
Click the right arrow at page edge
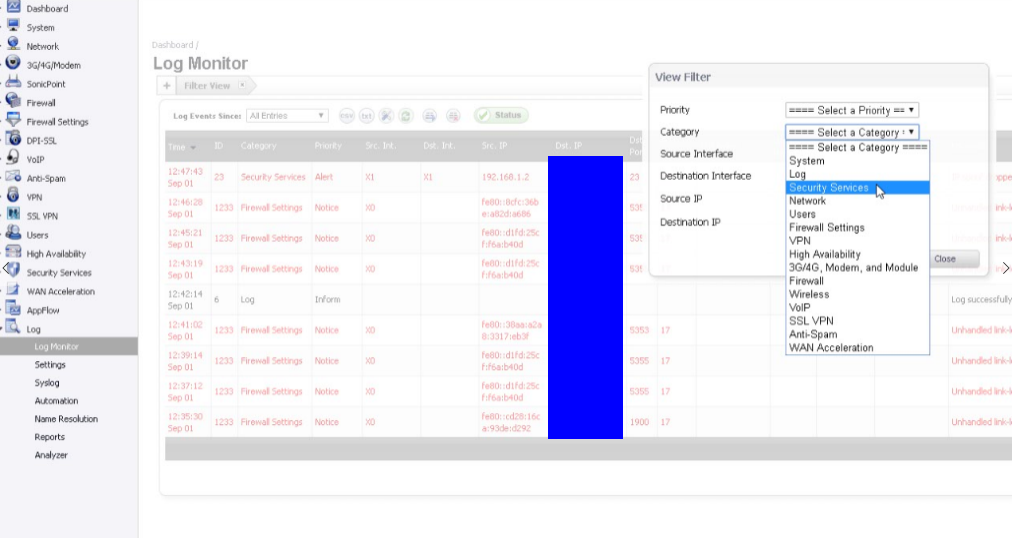click(x=1006, y=268)
